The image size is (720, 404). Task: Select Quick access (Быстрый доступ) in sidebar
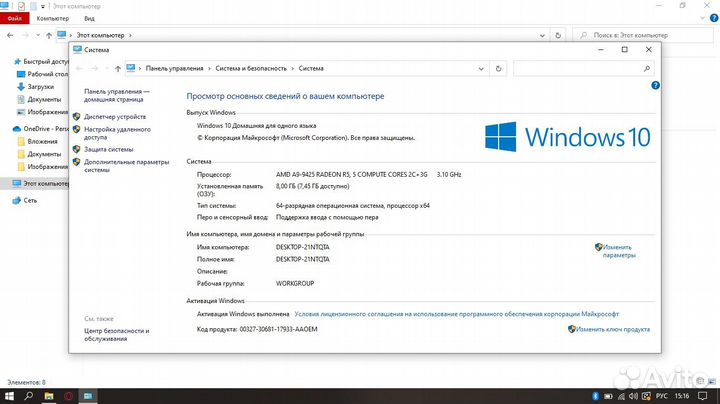[x=41, y=62]
